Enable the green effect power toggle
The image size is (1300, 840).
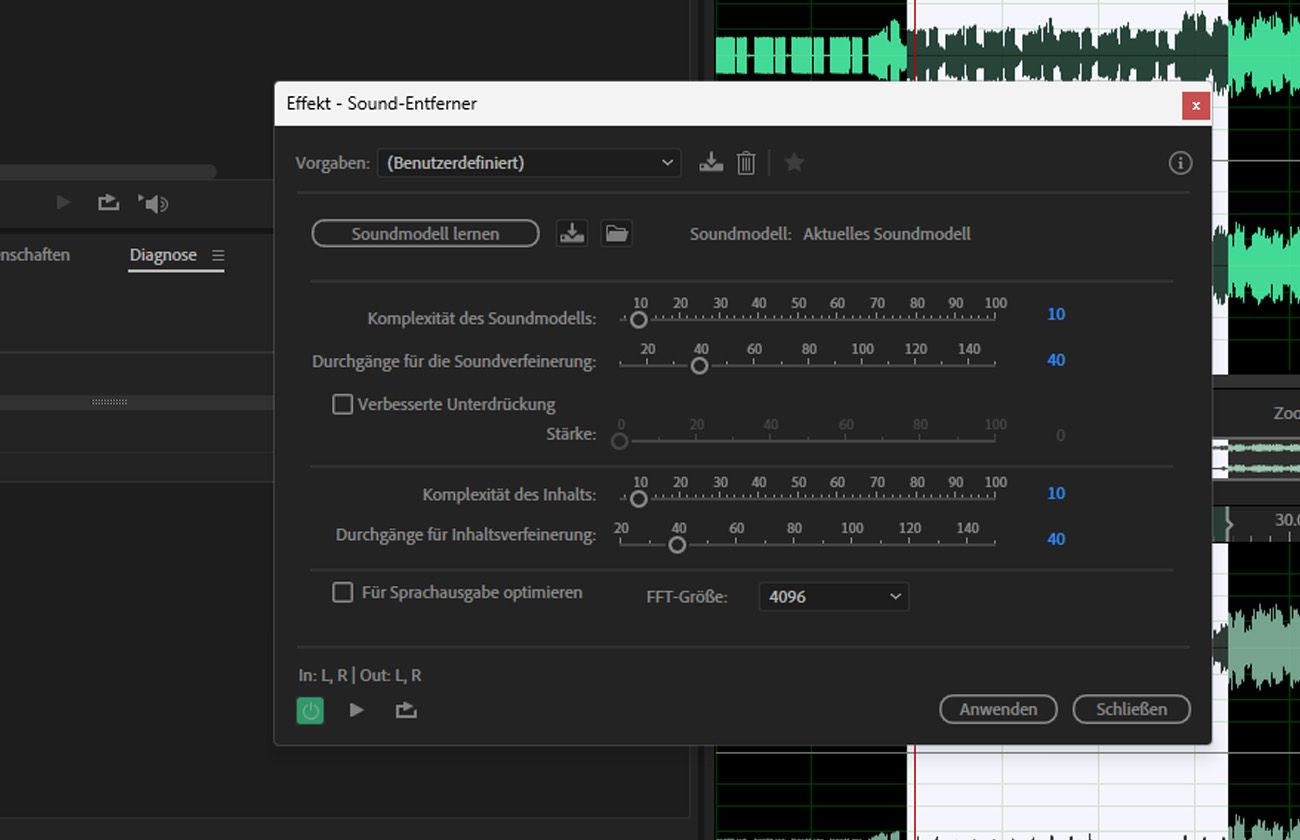(310, 709)
